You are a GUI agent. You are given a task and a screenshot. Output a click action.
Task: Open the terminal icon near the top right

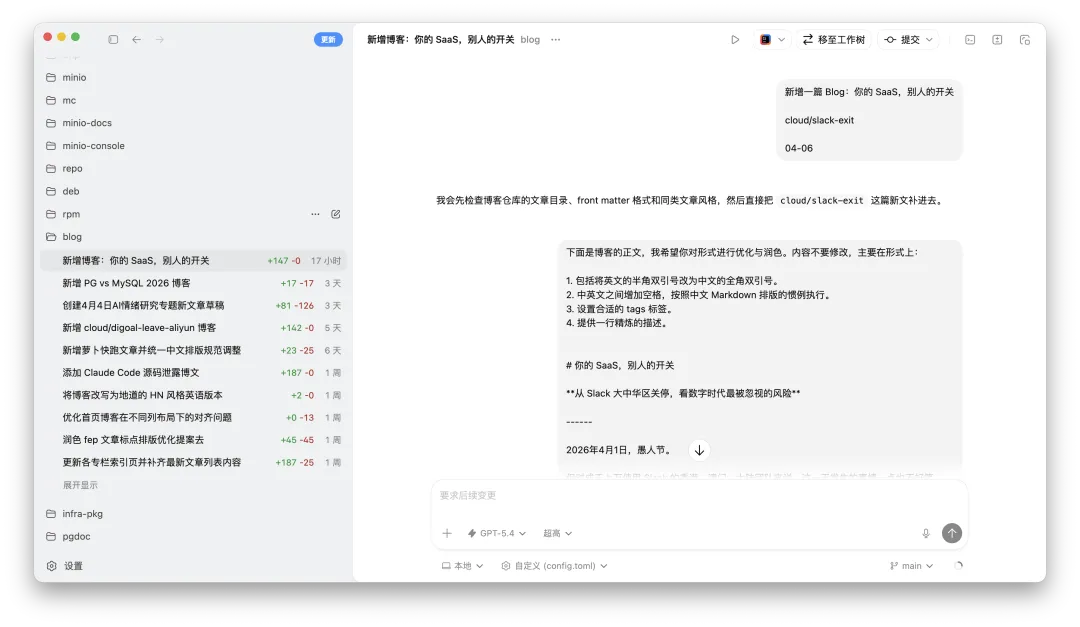[x=968, y=39]
